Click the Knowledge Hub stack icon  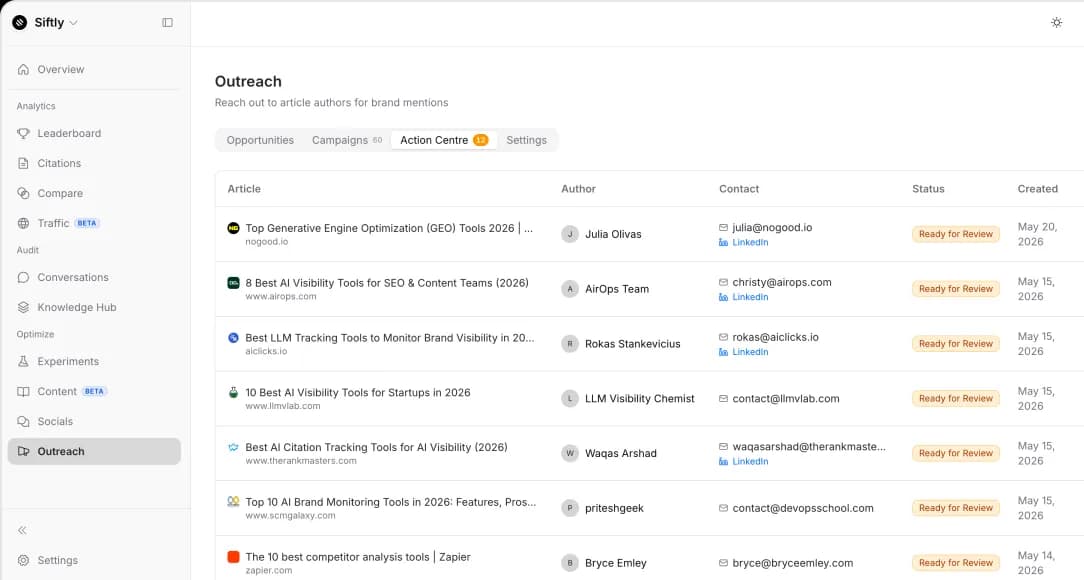click(x=23, y=307)
